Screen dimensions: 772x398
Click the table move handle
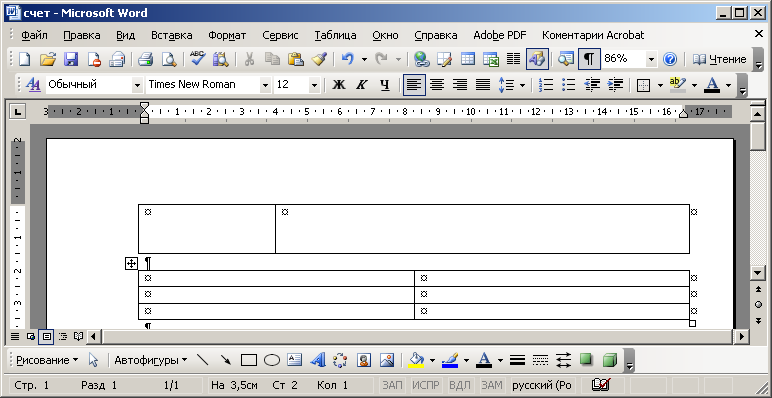tap(131, 264)
